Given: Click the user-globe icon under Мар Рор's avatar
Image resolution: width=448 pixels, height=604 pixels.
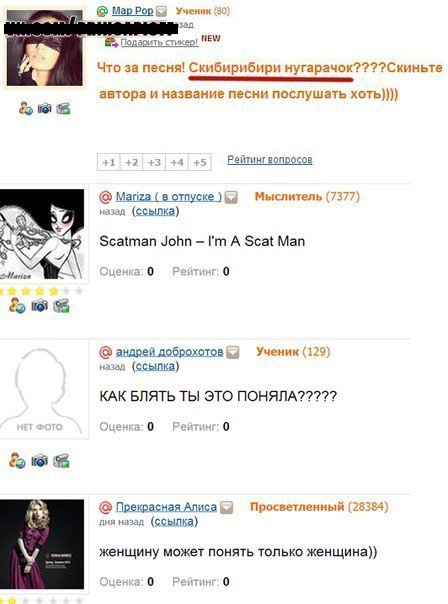Looking at the screenshot, I should pos(26,109).
